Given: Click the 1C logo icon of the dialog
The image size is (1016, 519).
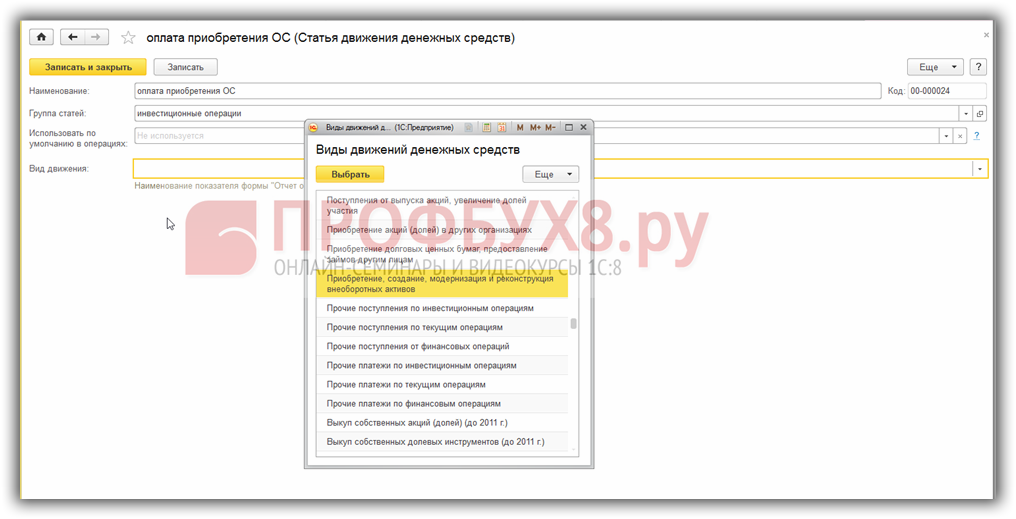Looking at the screenshot, I should pos(314,127).
